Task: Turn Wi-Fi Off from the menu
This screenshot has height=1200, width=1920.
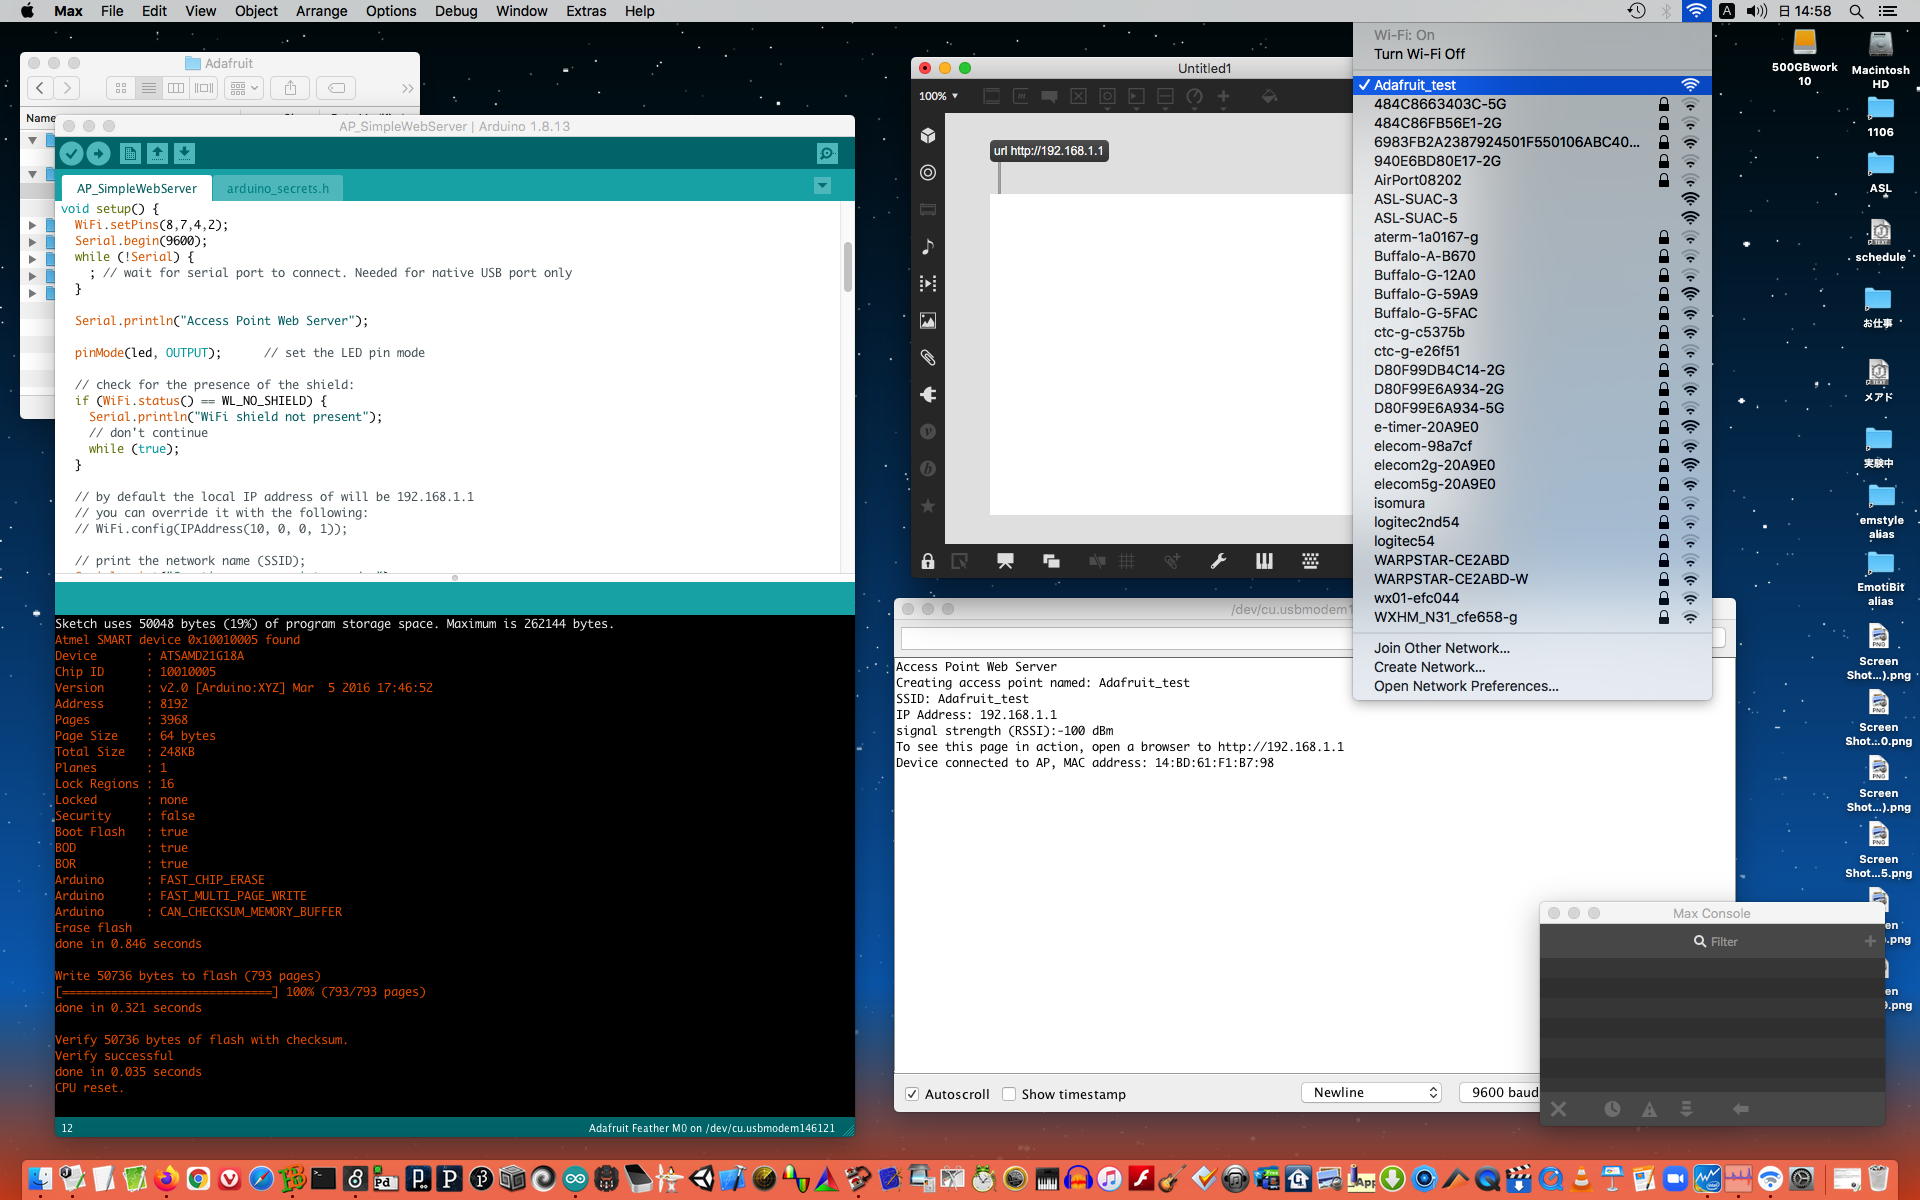Action: [1419, 54]
